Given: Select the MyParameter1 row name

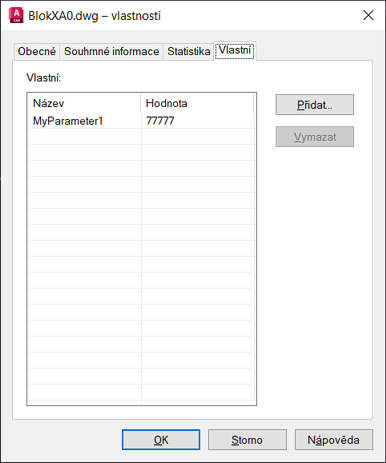Looking at the screenshot, I should point(68,121).
